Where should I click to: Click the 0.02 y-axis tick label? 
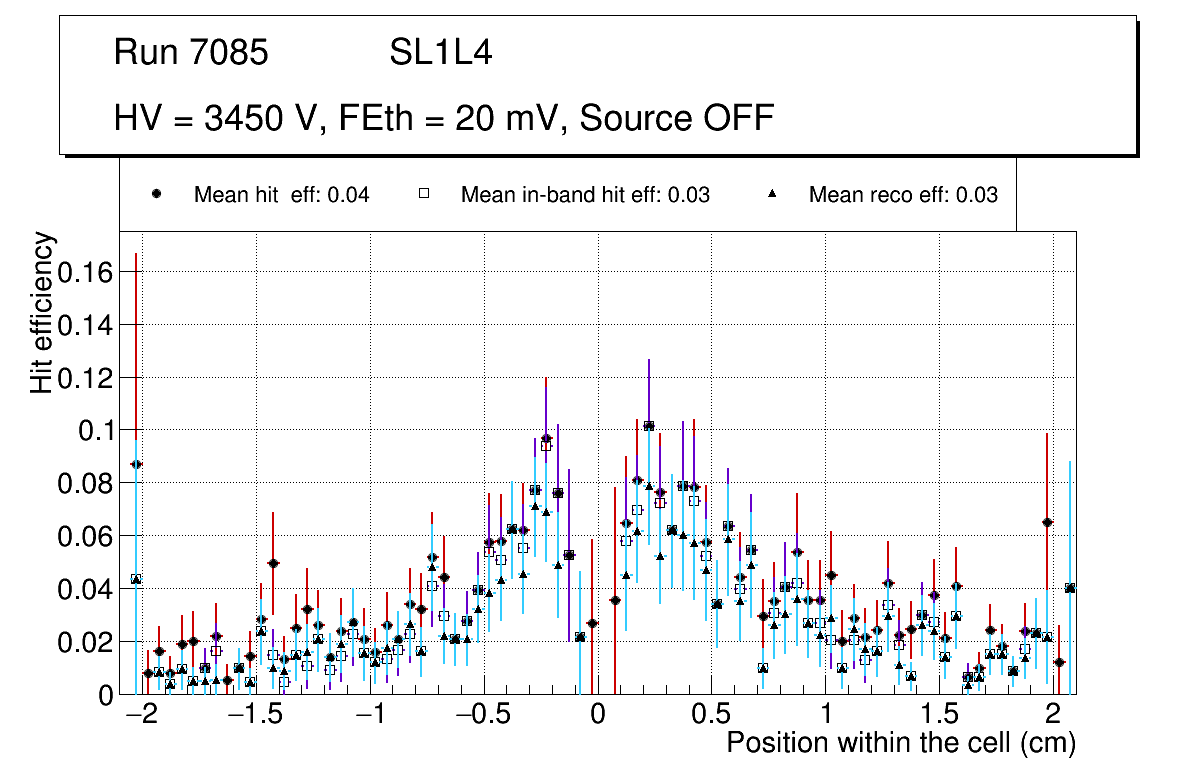pyautogui.click(x=84, y=641)
